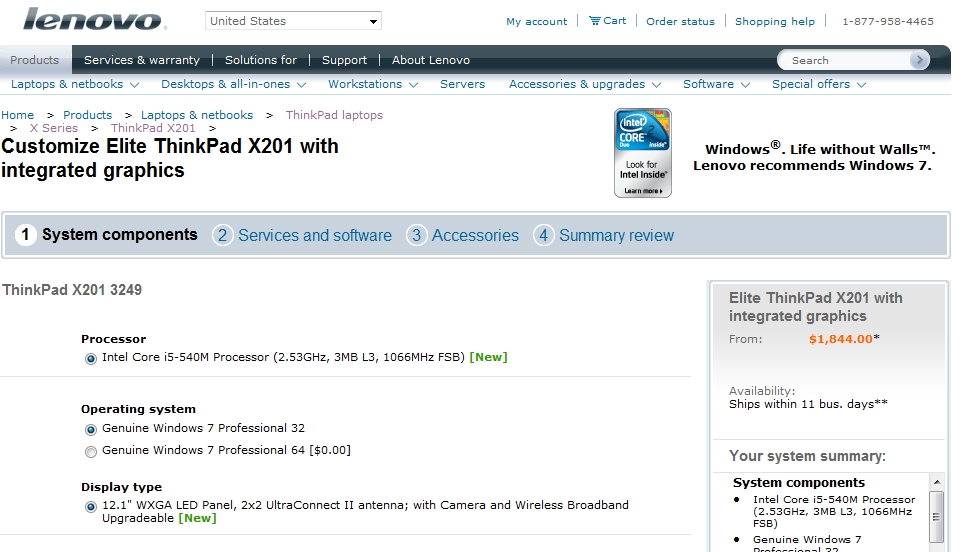
Task: Click the Lenovo logo
Action: pyautogui.click(x=94, y=20)
